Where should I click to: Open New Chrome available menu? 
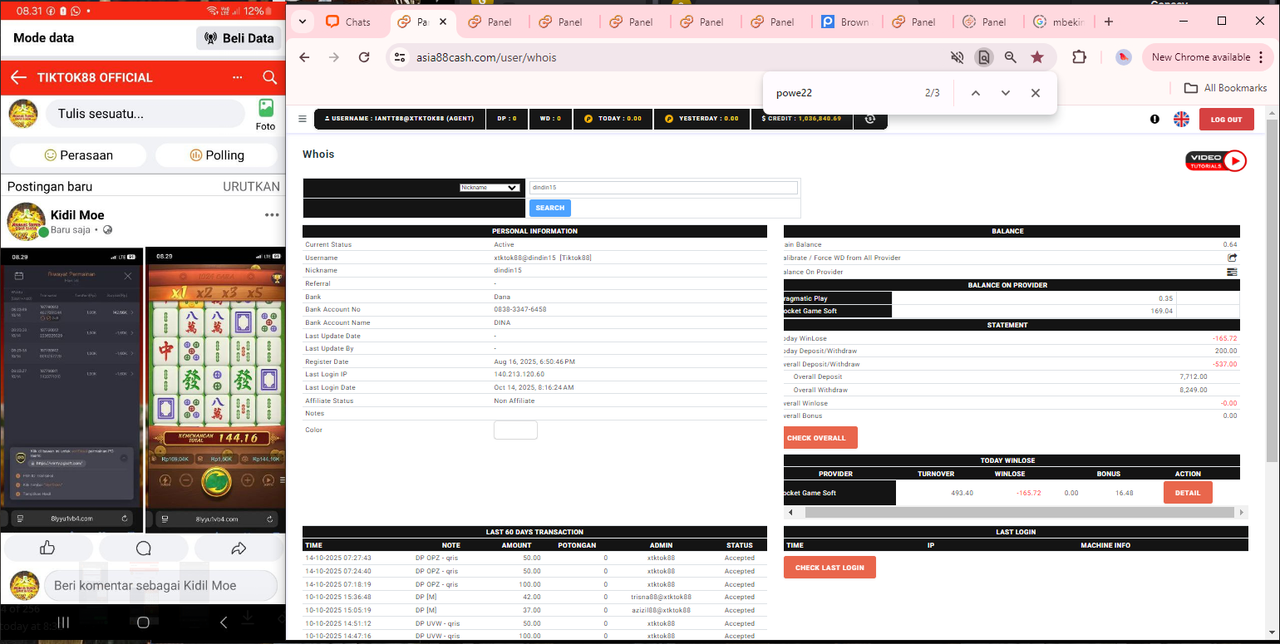point(1208,57)
